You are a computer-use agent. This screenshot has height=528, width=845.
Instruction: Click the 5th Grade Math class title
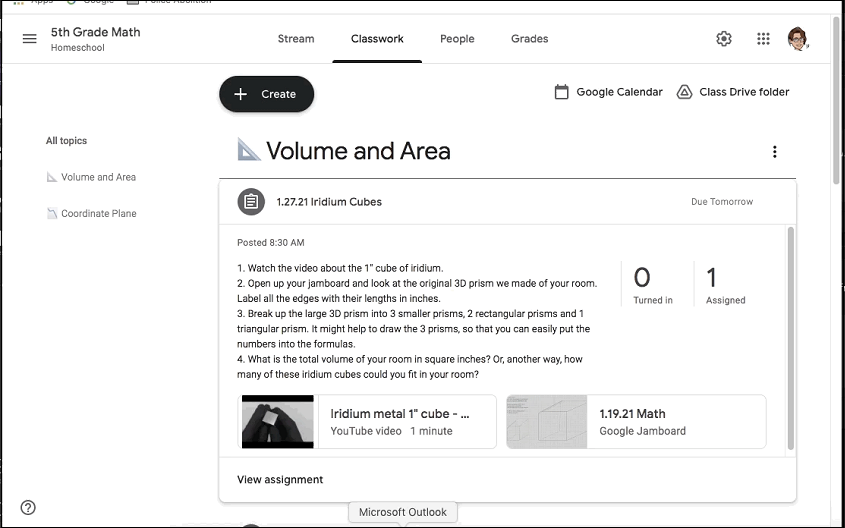[96, 32]
